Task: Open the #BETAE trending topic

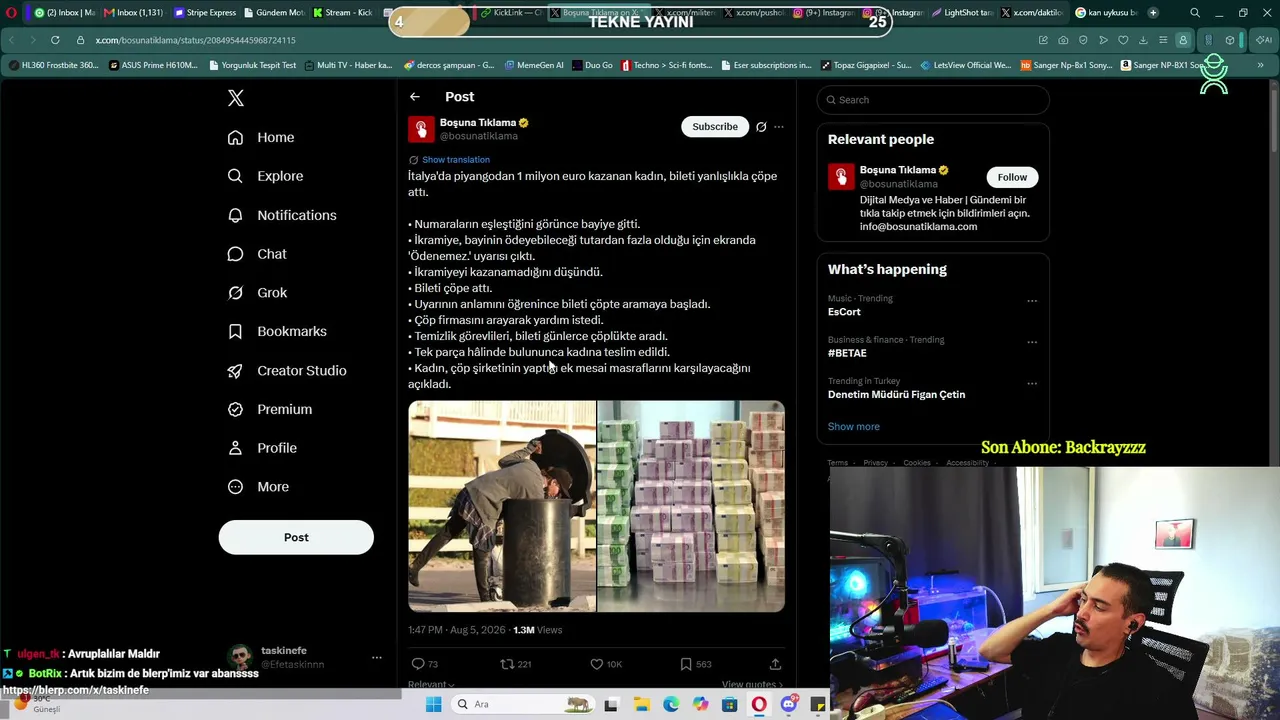Action: [x=847, y=353]
